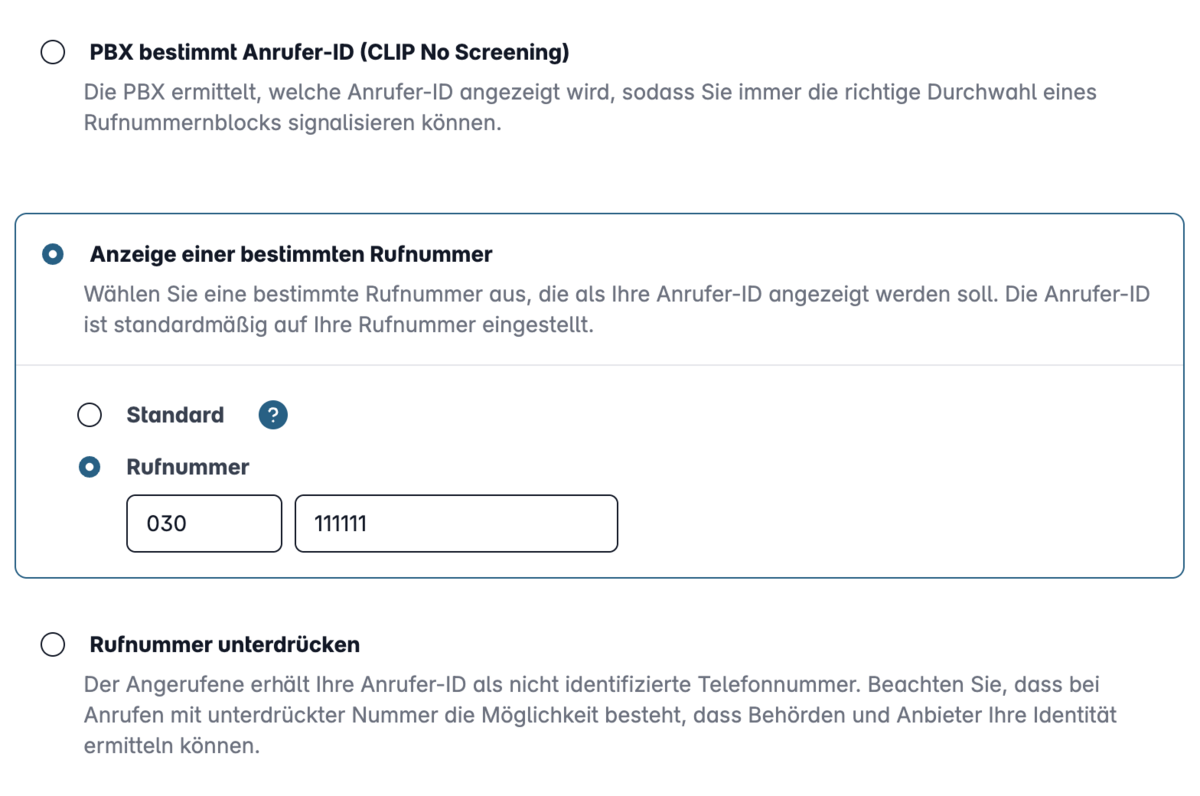1200x796 pixels.
Task: Select the PBX bestimmt Anrufer-ID radio button
Action: (x=53, y=52)
